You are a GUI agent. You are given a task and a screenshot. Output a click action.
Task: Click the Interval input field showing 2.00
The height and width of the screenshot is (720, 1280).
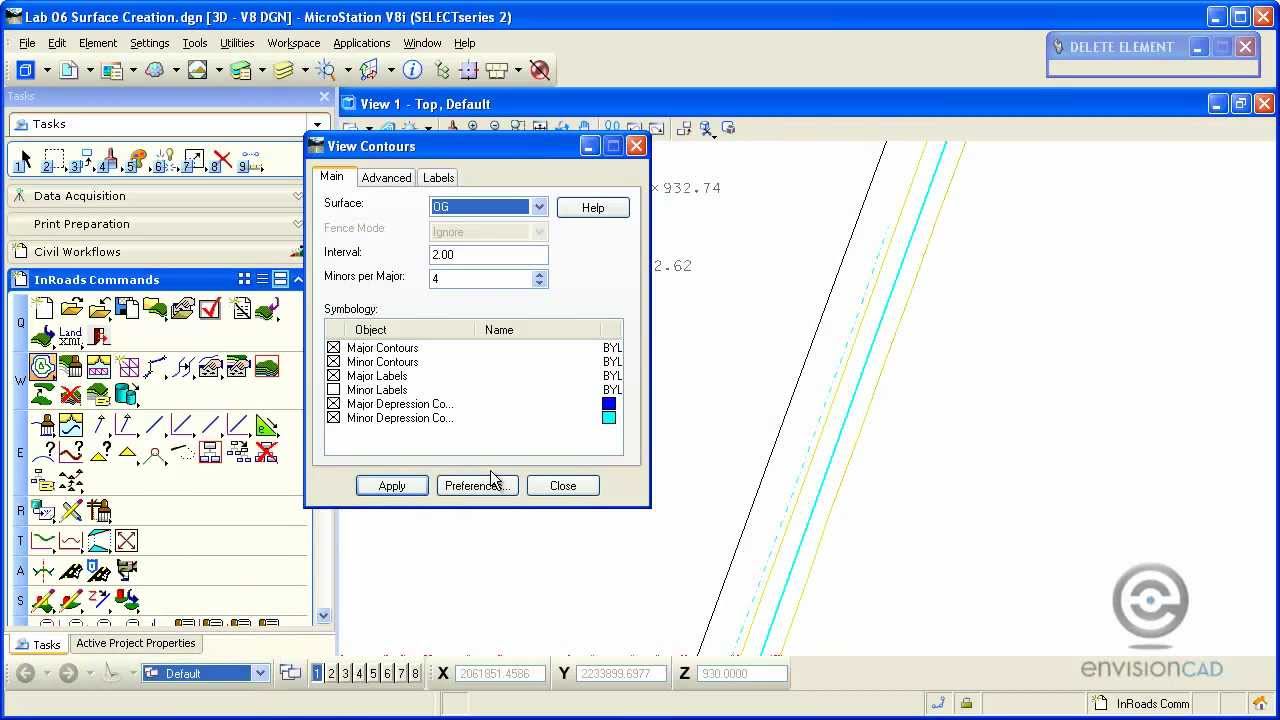coord(488,255)
